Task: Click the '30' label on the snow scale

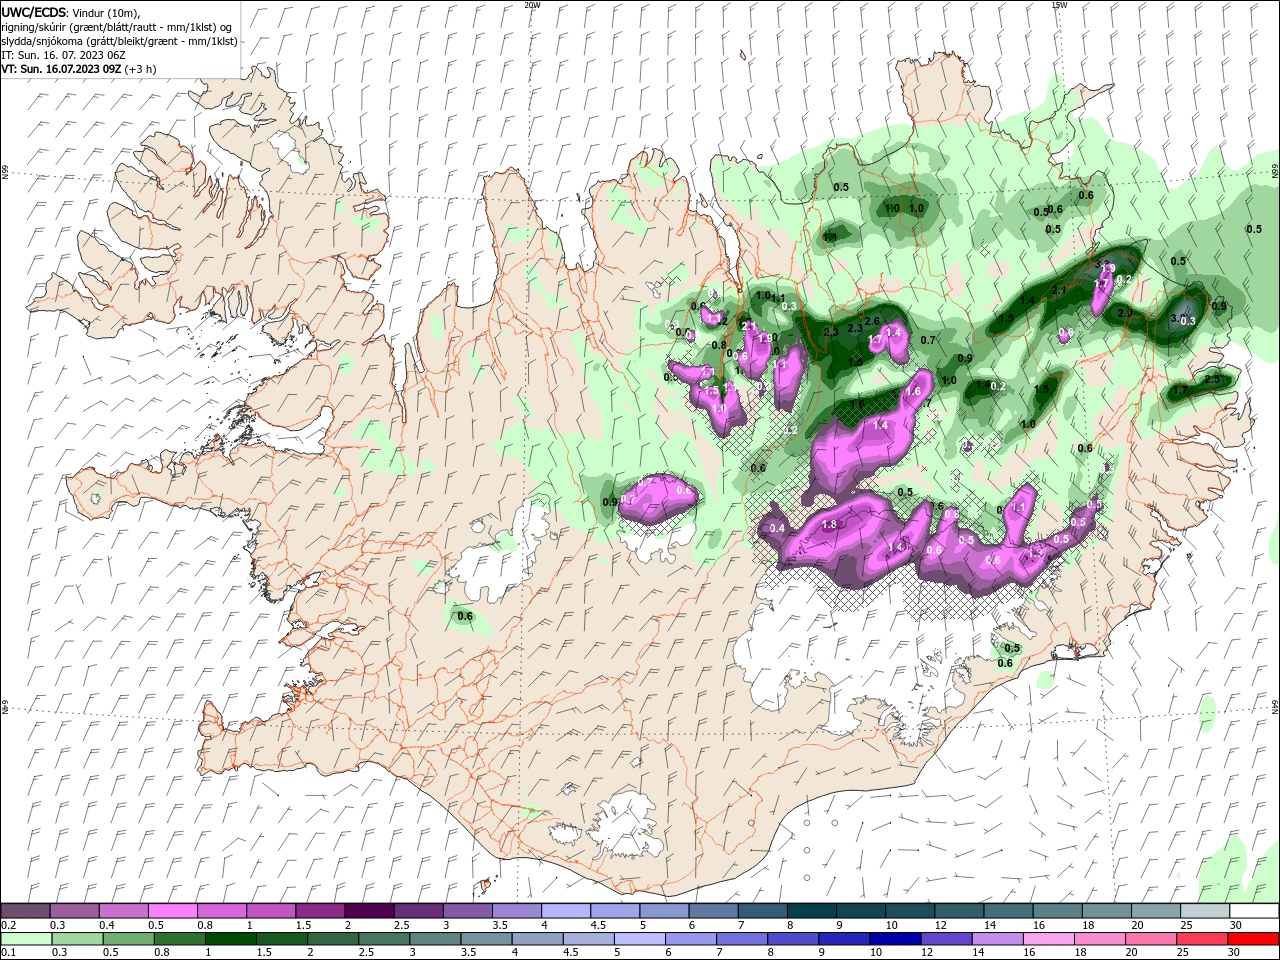Action: 1236,925
